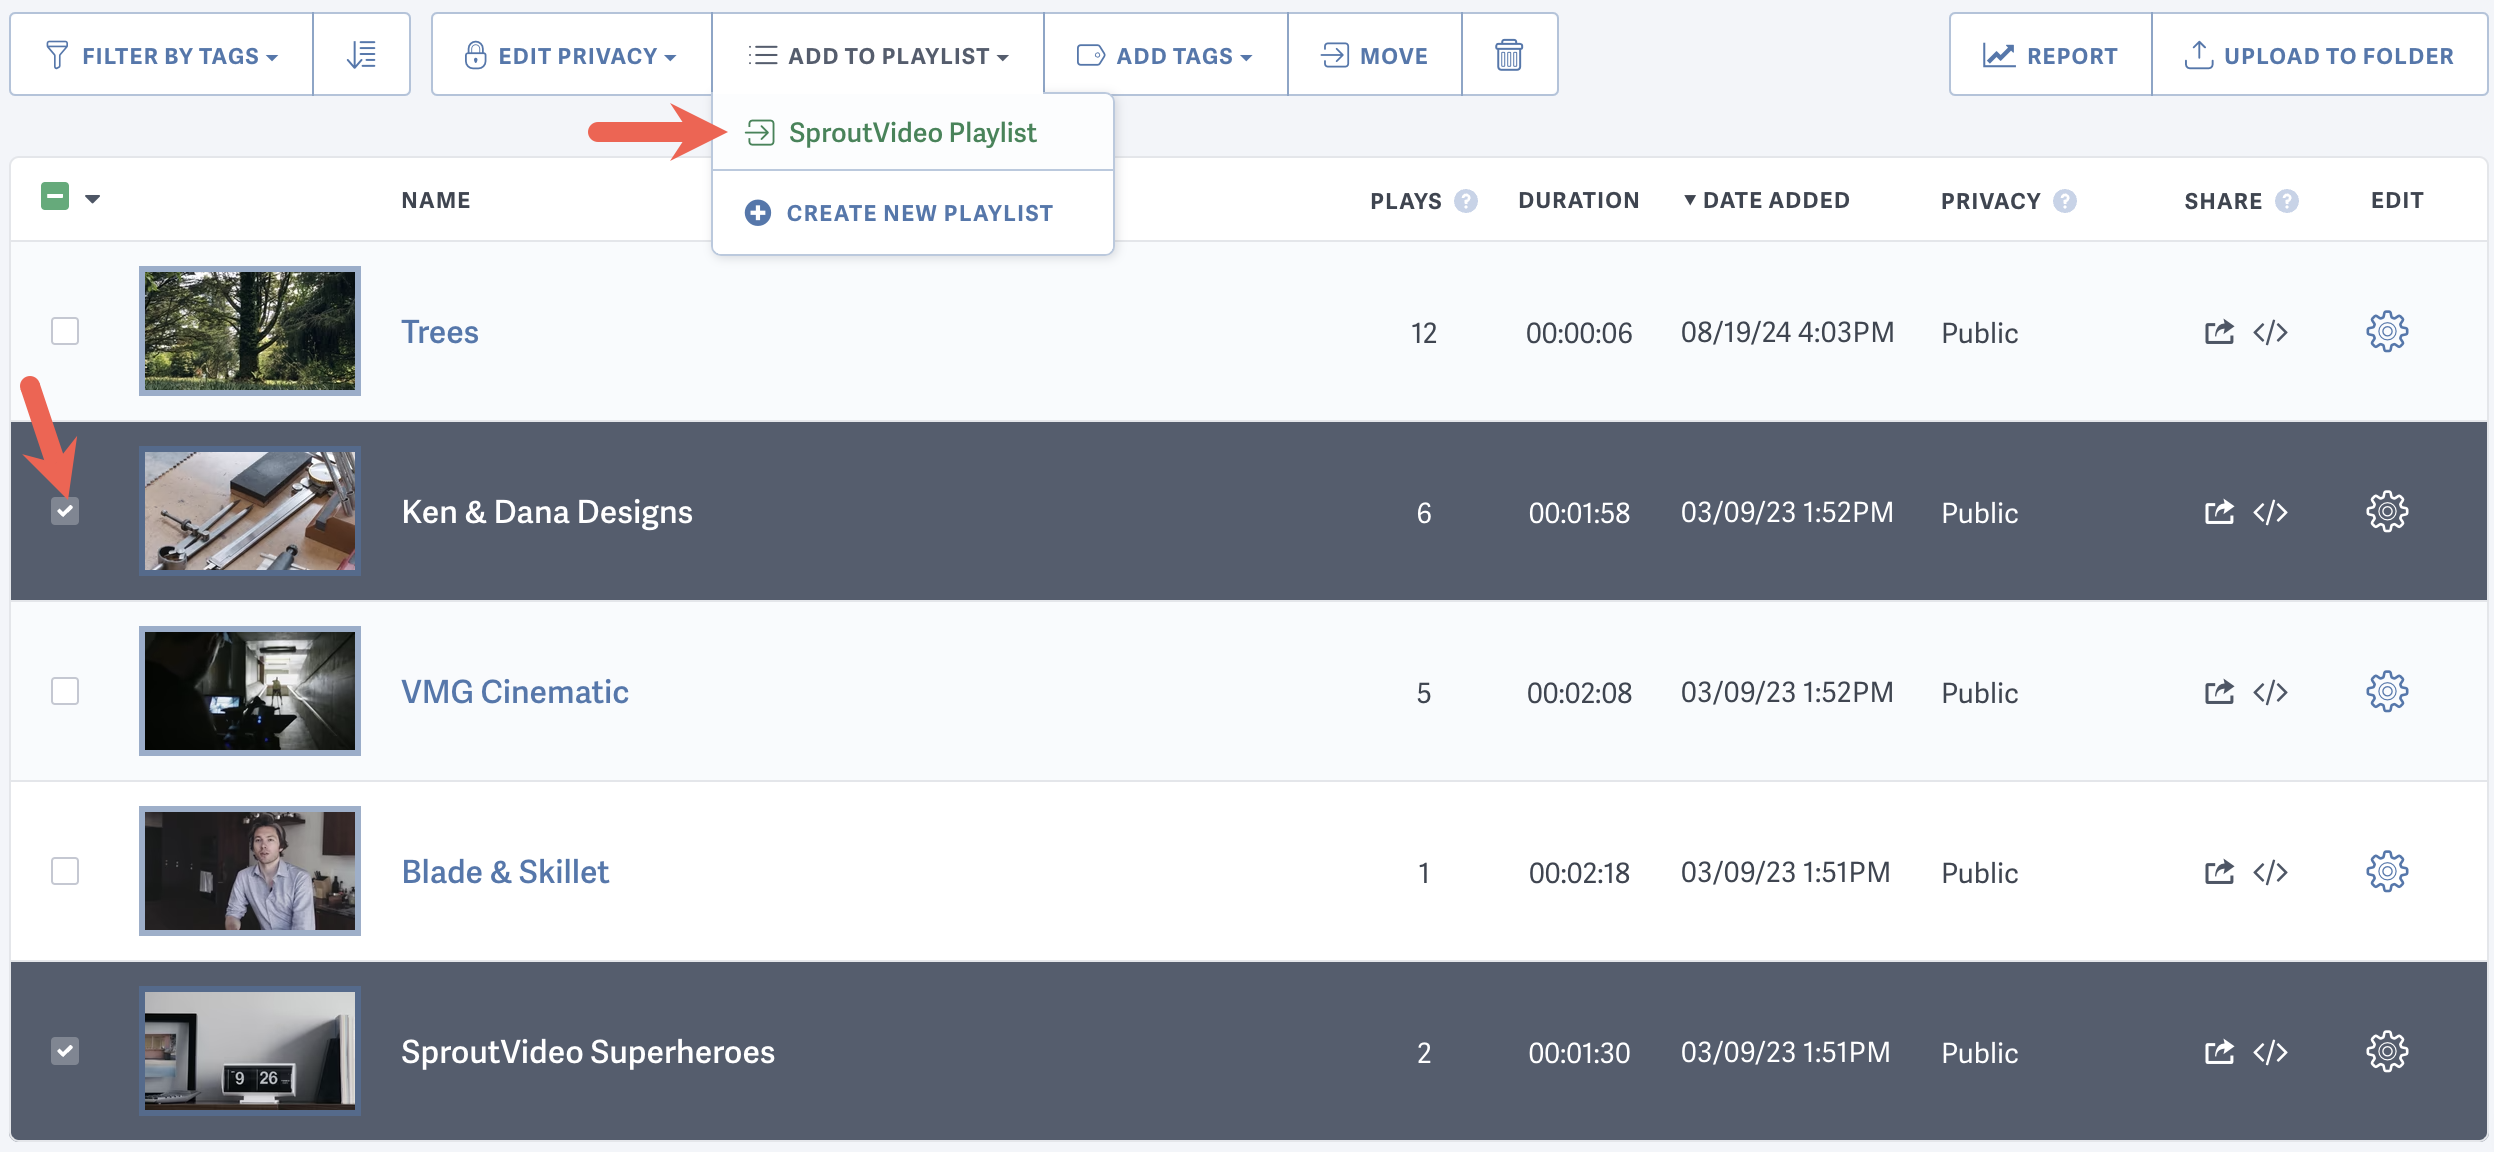Uncheck the Ken & Dana Designs checkbox
The height and width of the screenshot is (1152, 2494).
tap(65, 511)
